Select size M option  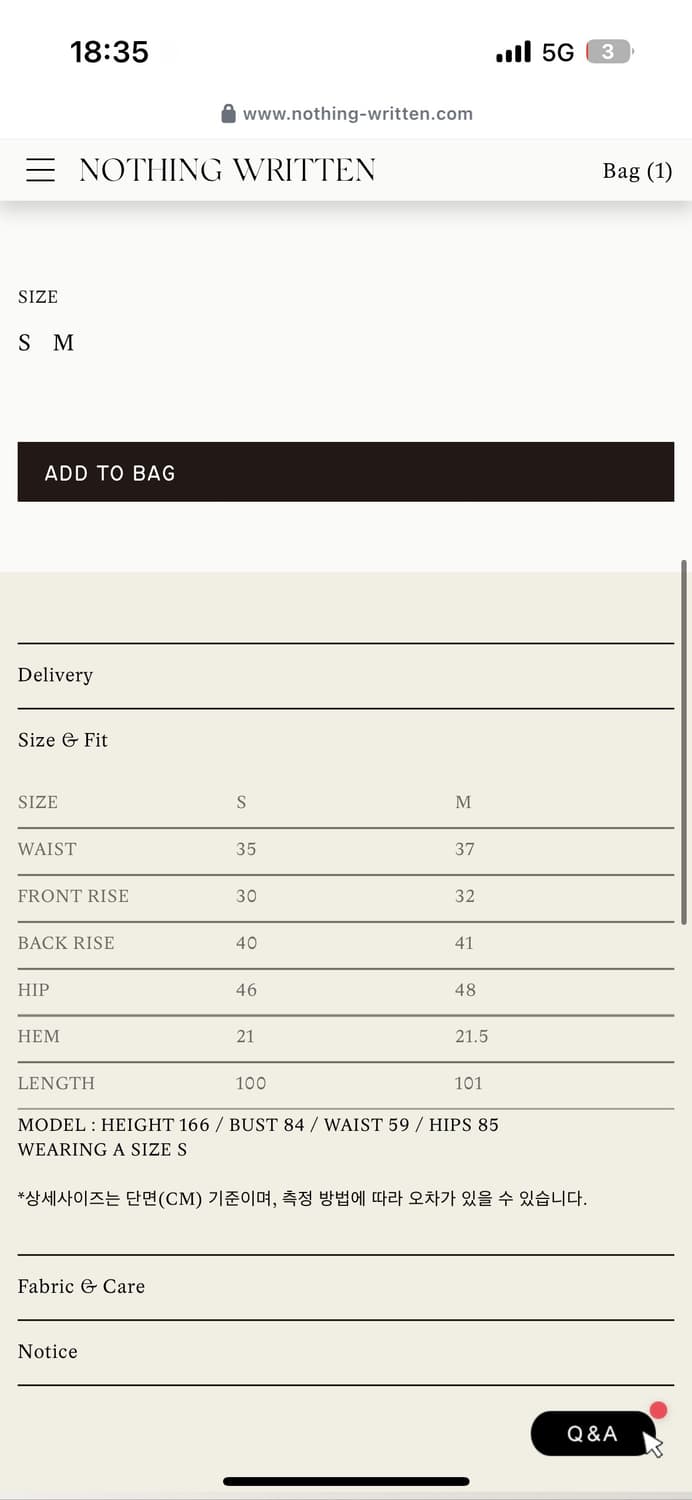(63, 343)
